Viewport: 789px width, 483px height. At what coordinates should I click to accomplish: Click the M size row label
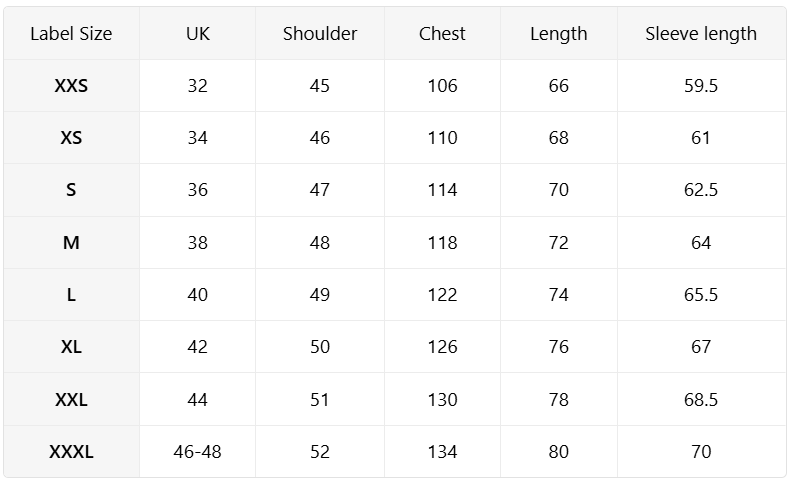[71, 243]
